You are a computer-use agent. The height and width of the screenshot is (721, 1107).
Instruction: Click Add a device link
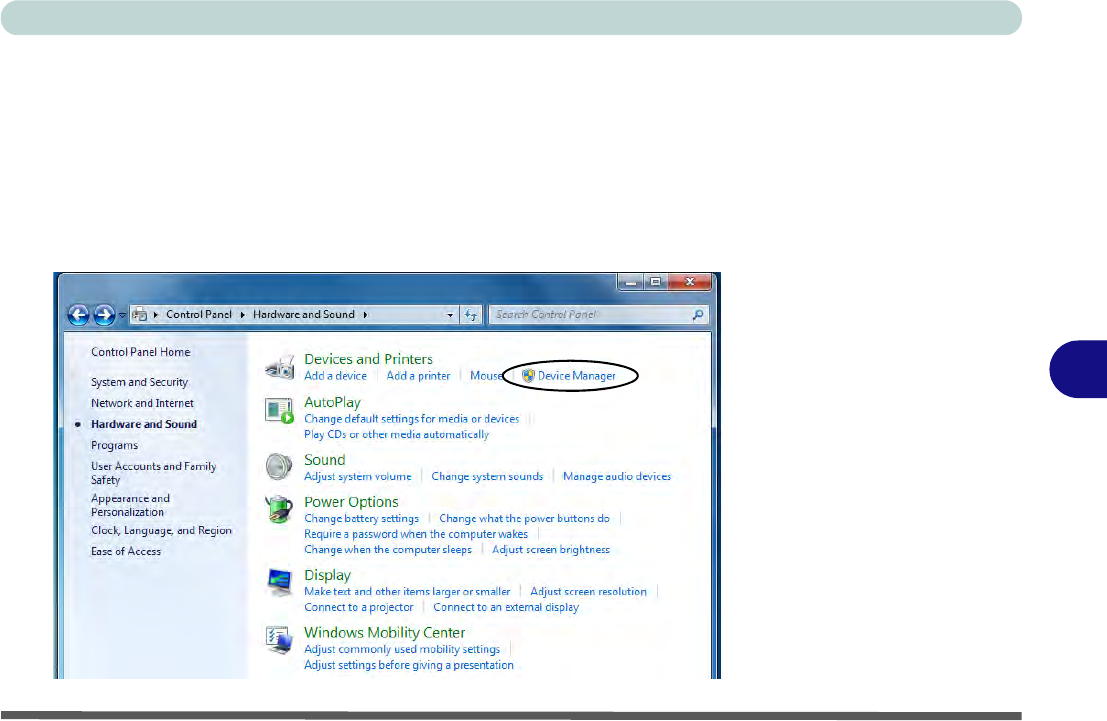[x=335, y=376]
